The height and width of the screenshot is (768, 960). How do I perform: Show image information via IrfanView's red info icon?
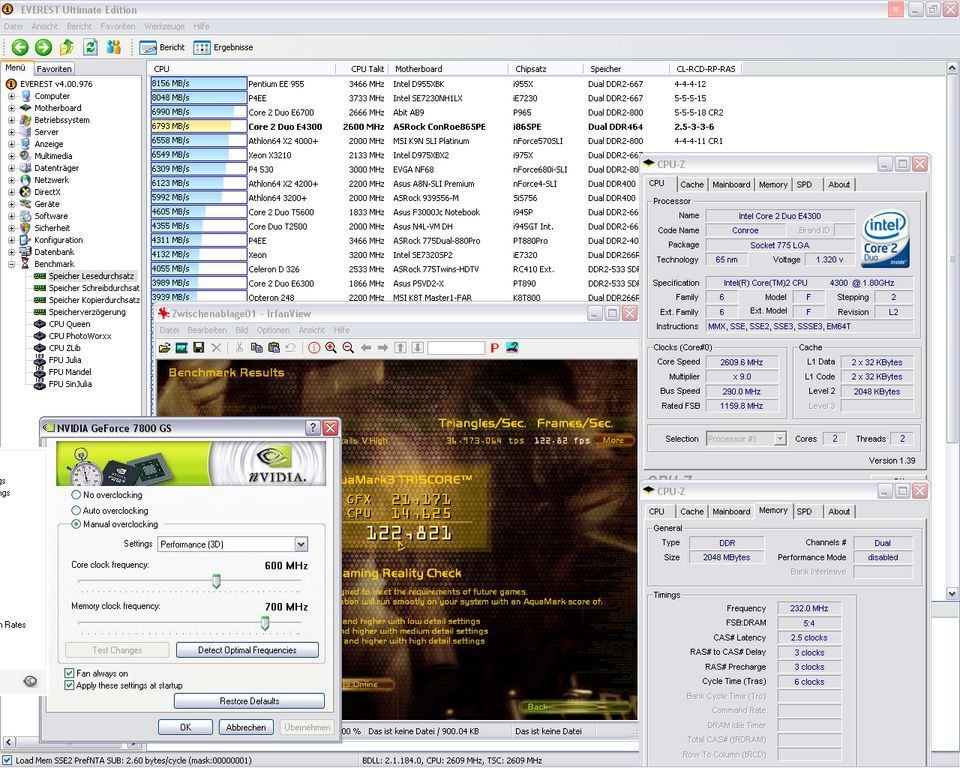(x=314, y=348)
